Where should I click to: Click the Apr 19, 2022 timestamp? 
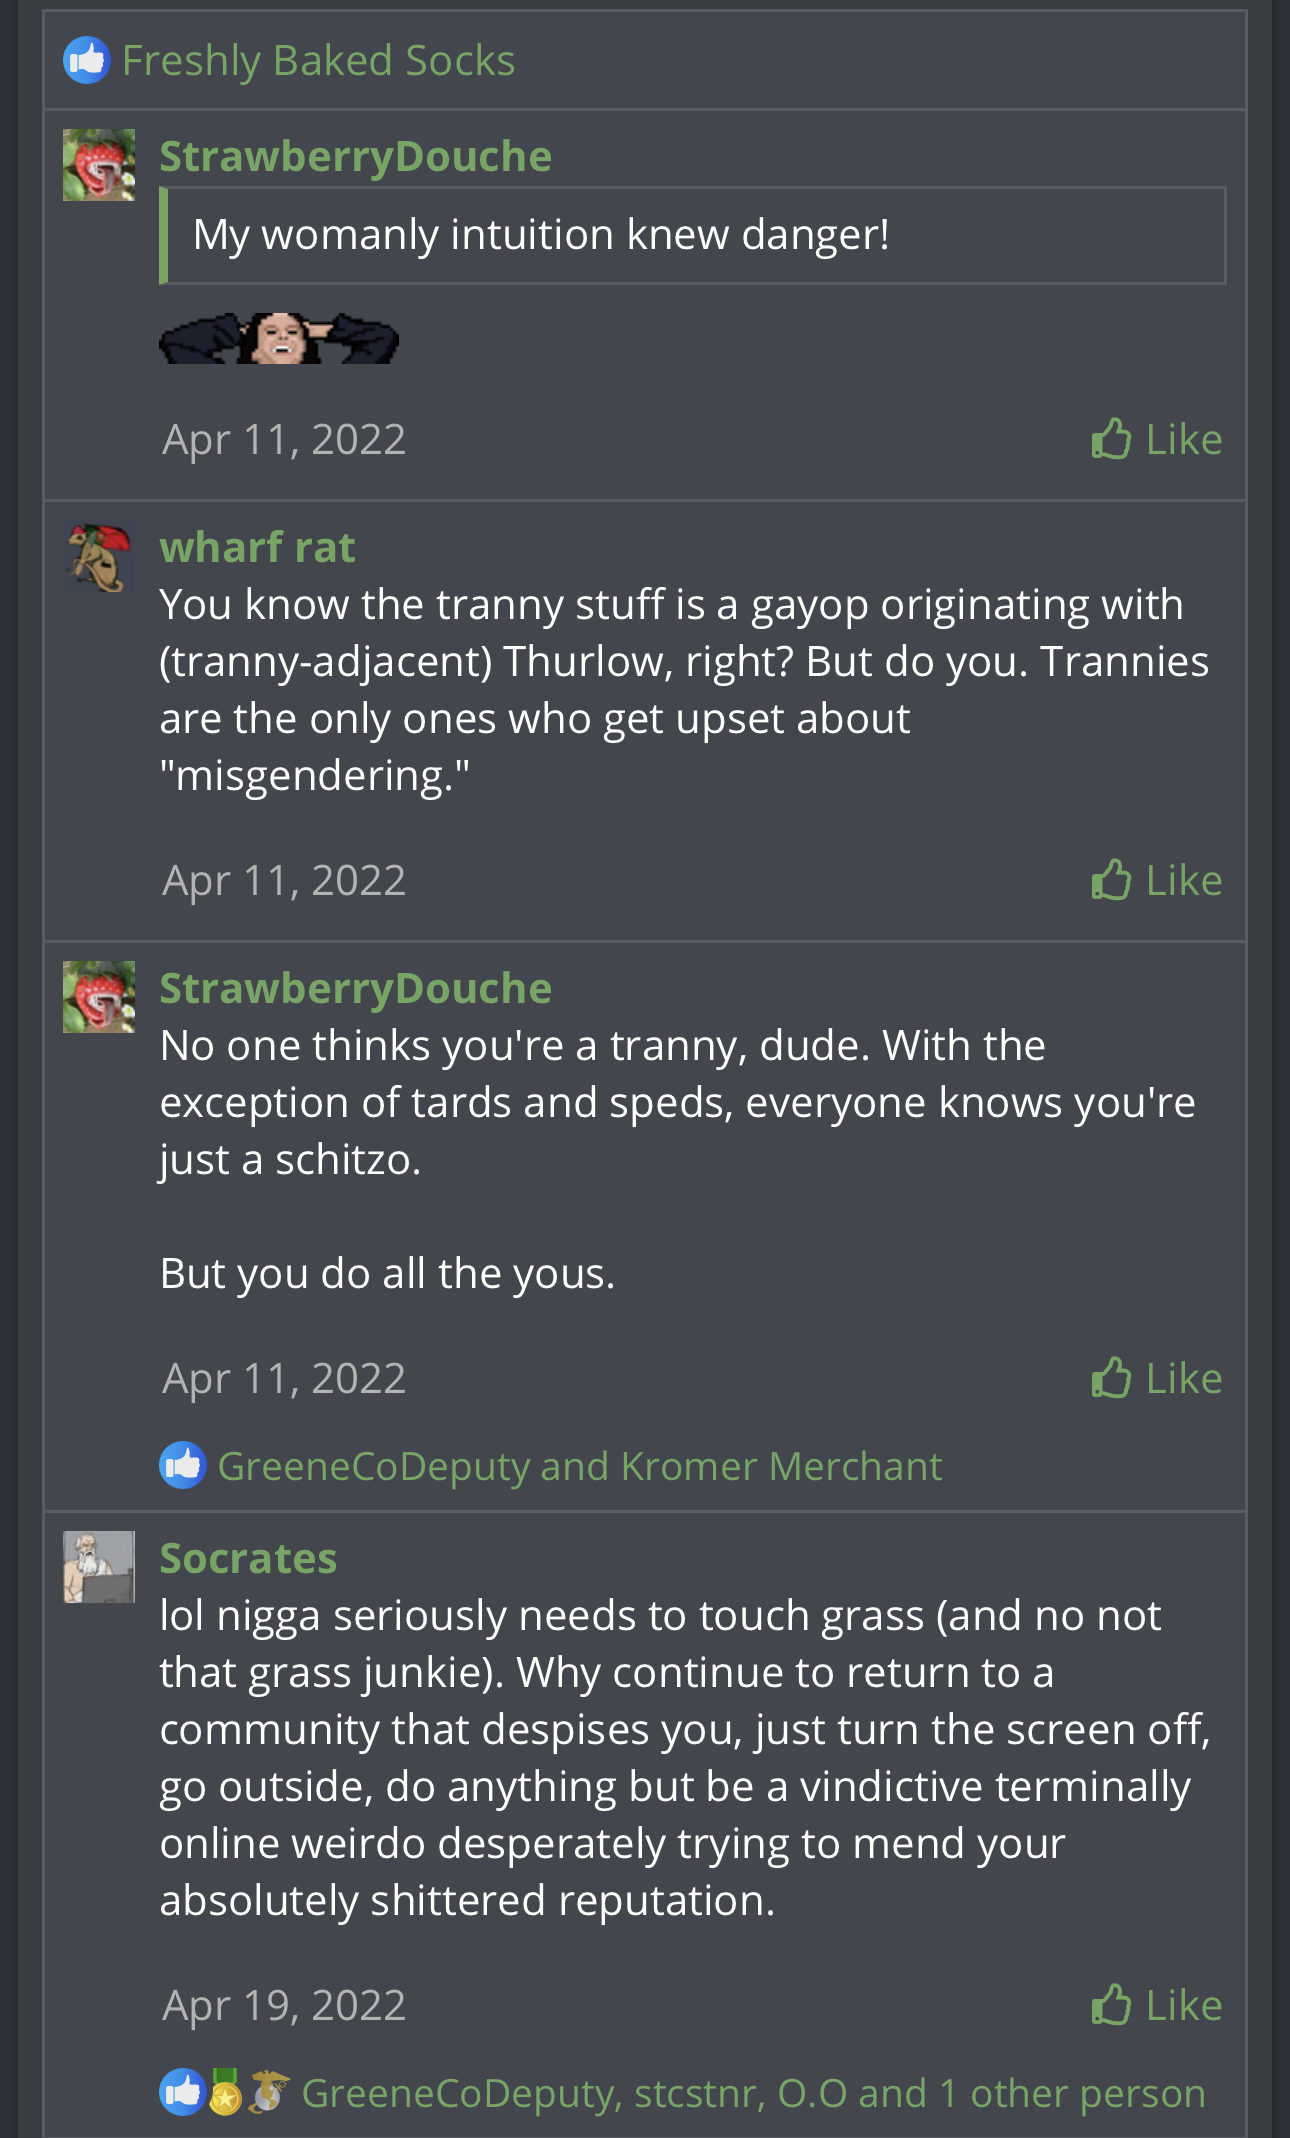point(284,2006)
